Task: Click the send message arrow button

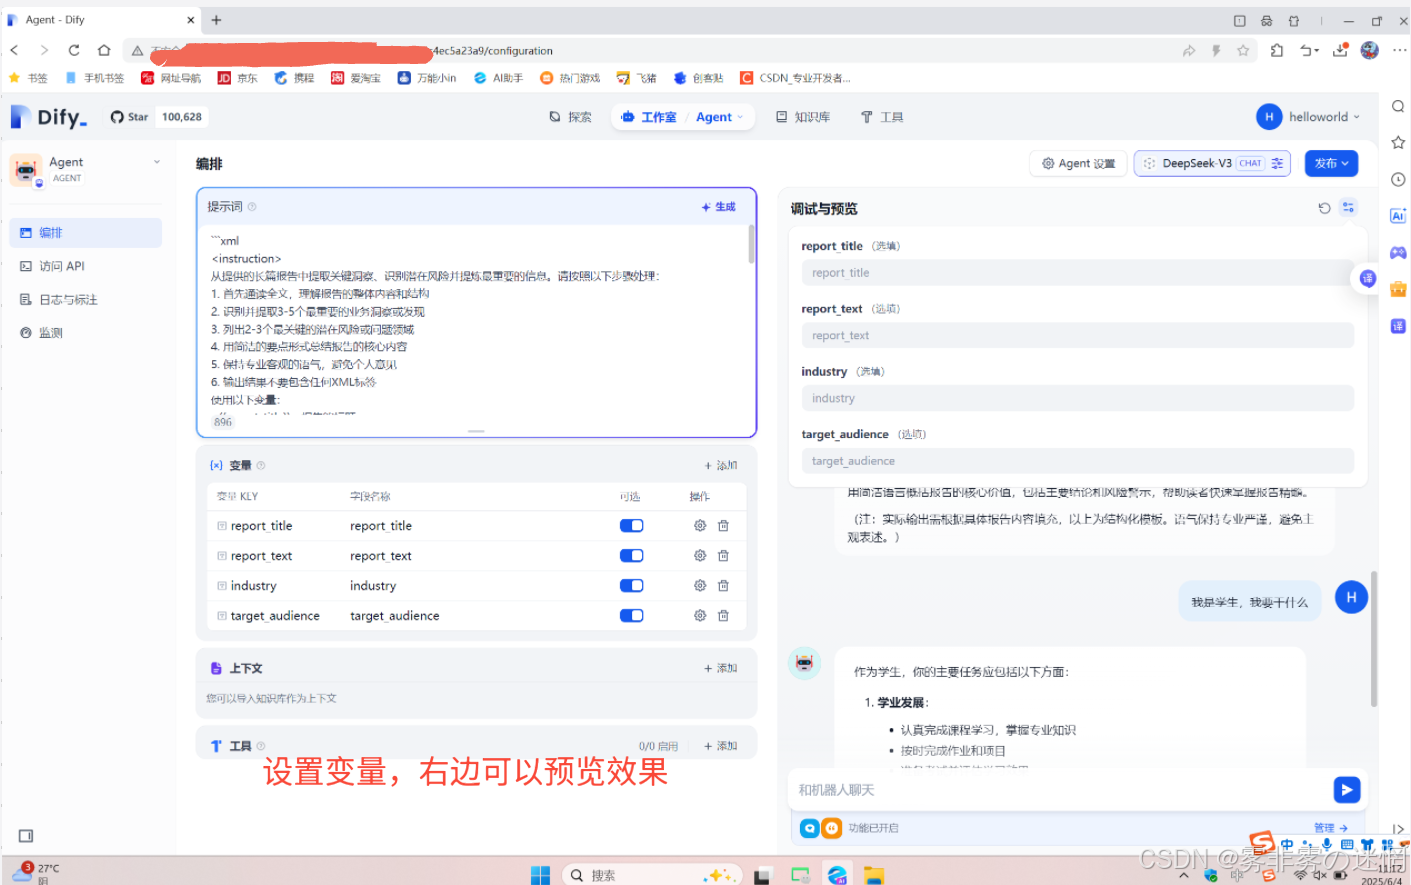Action: point(1346,790)
